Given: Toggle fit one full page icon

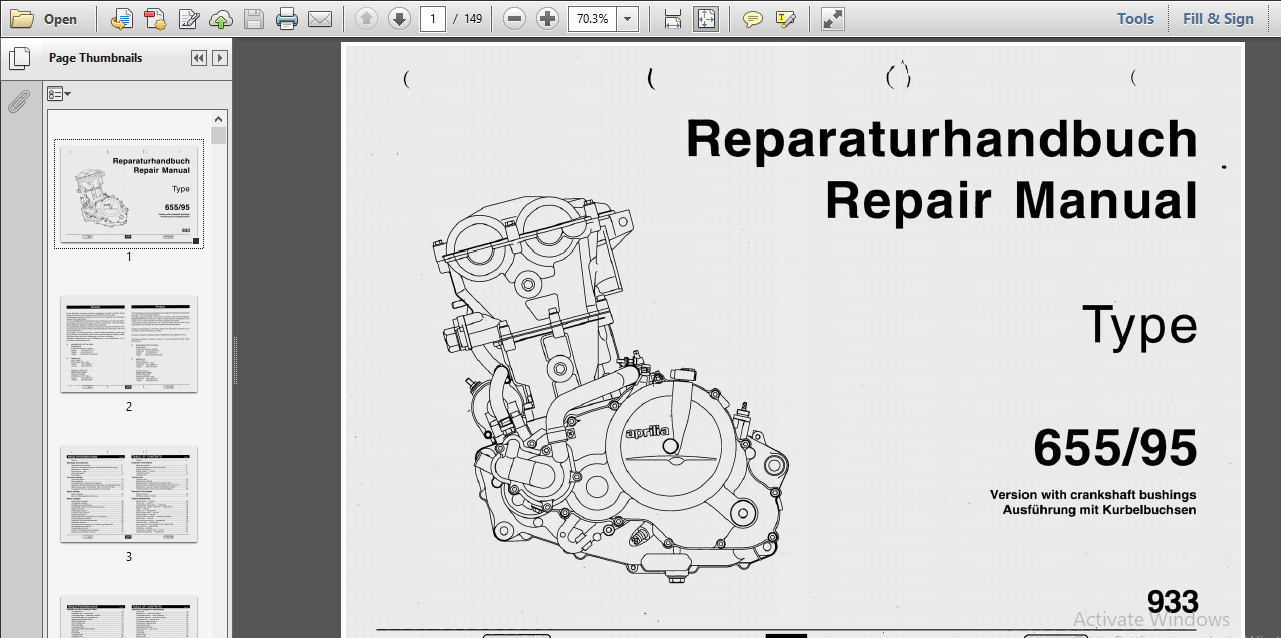Looking at the screenshot, I should click(x=706, y=19).
